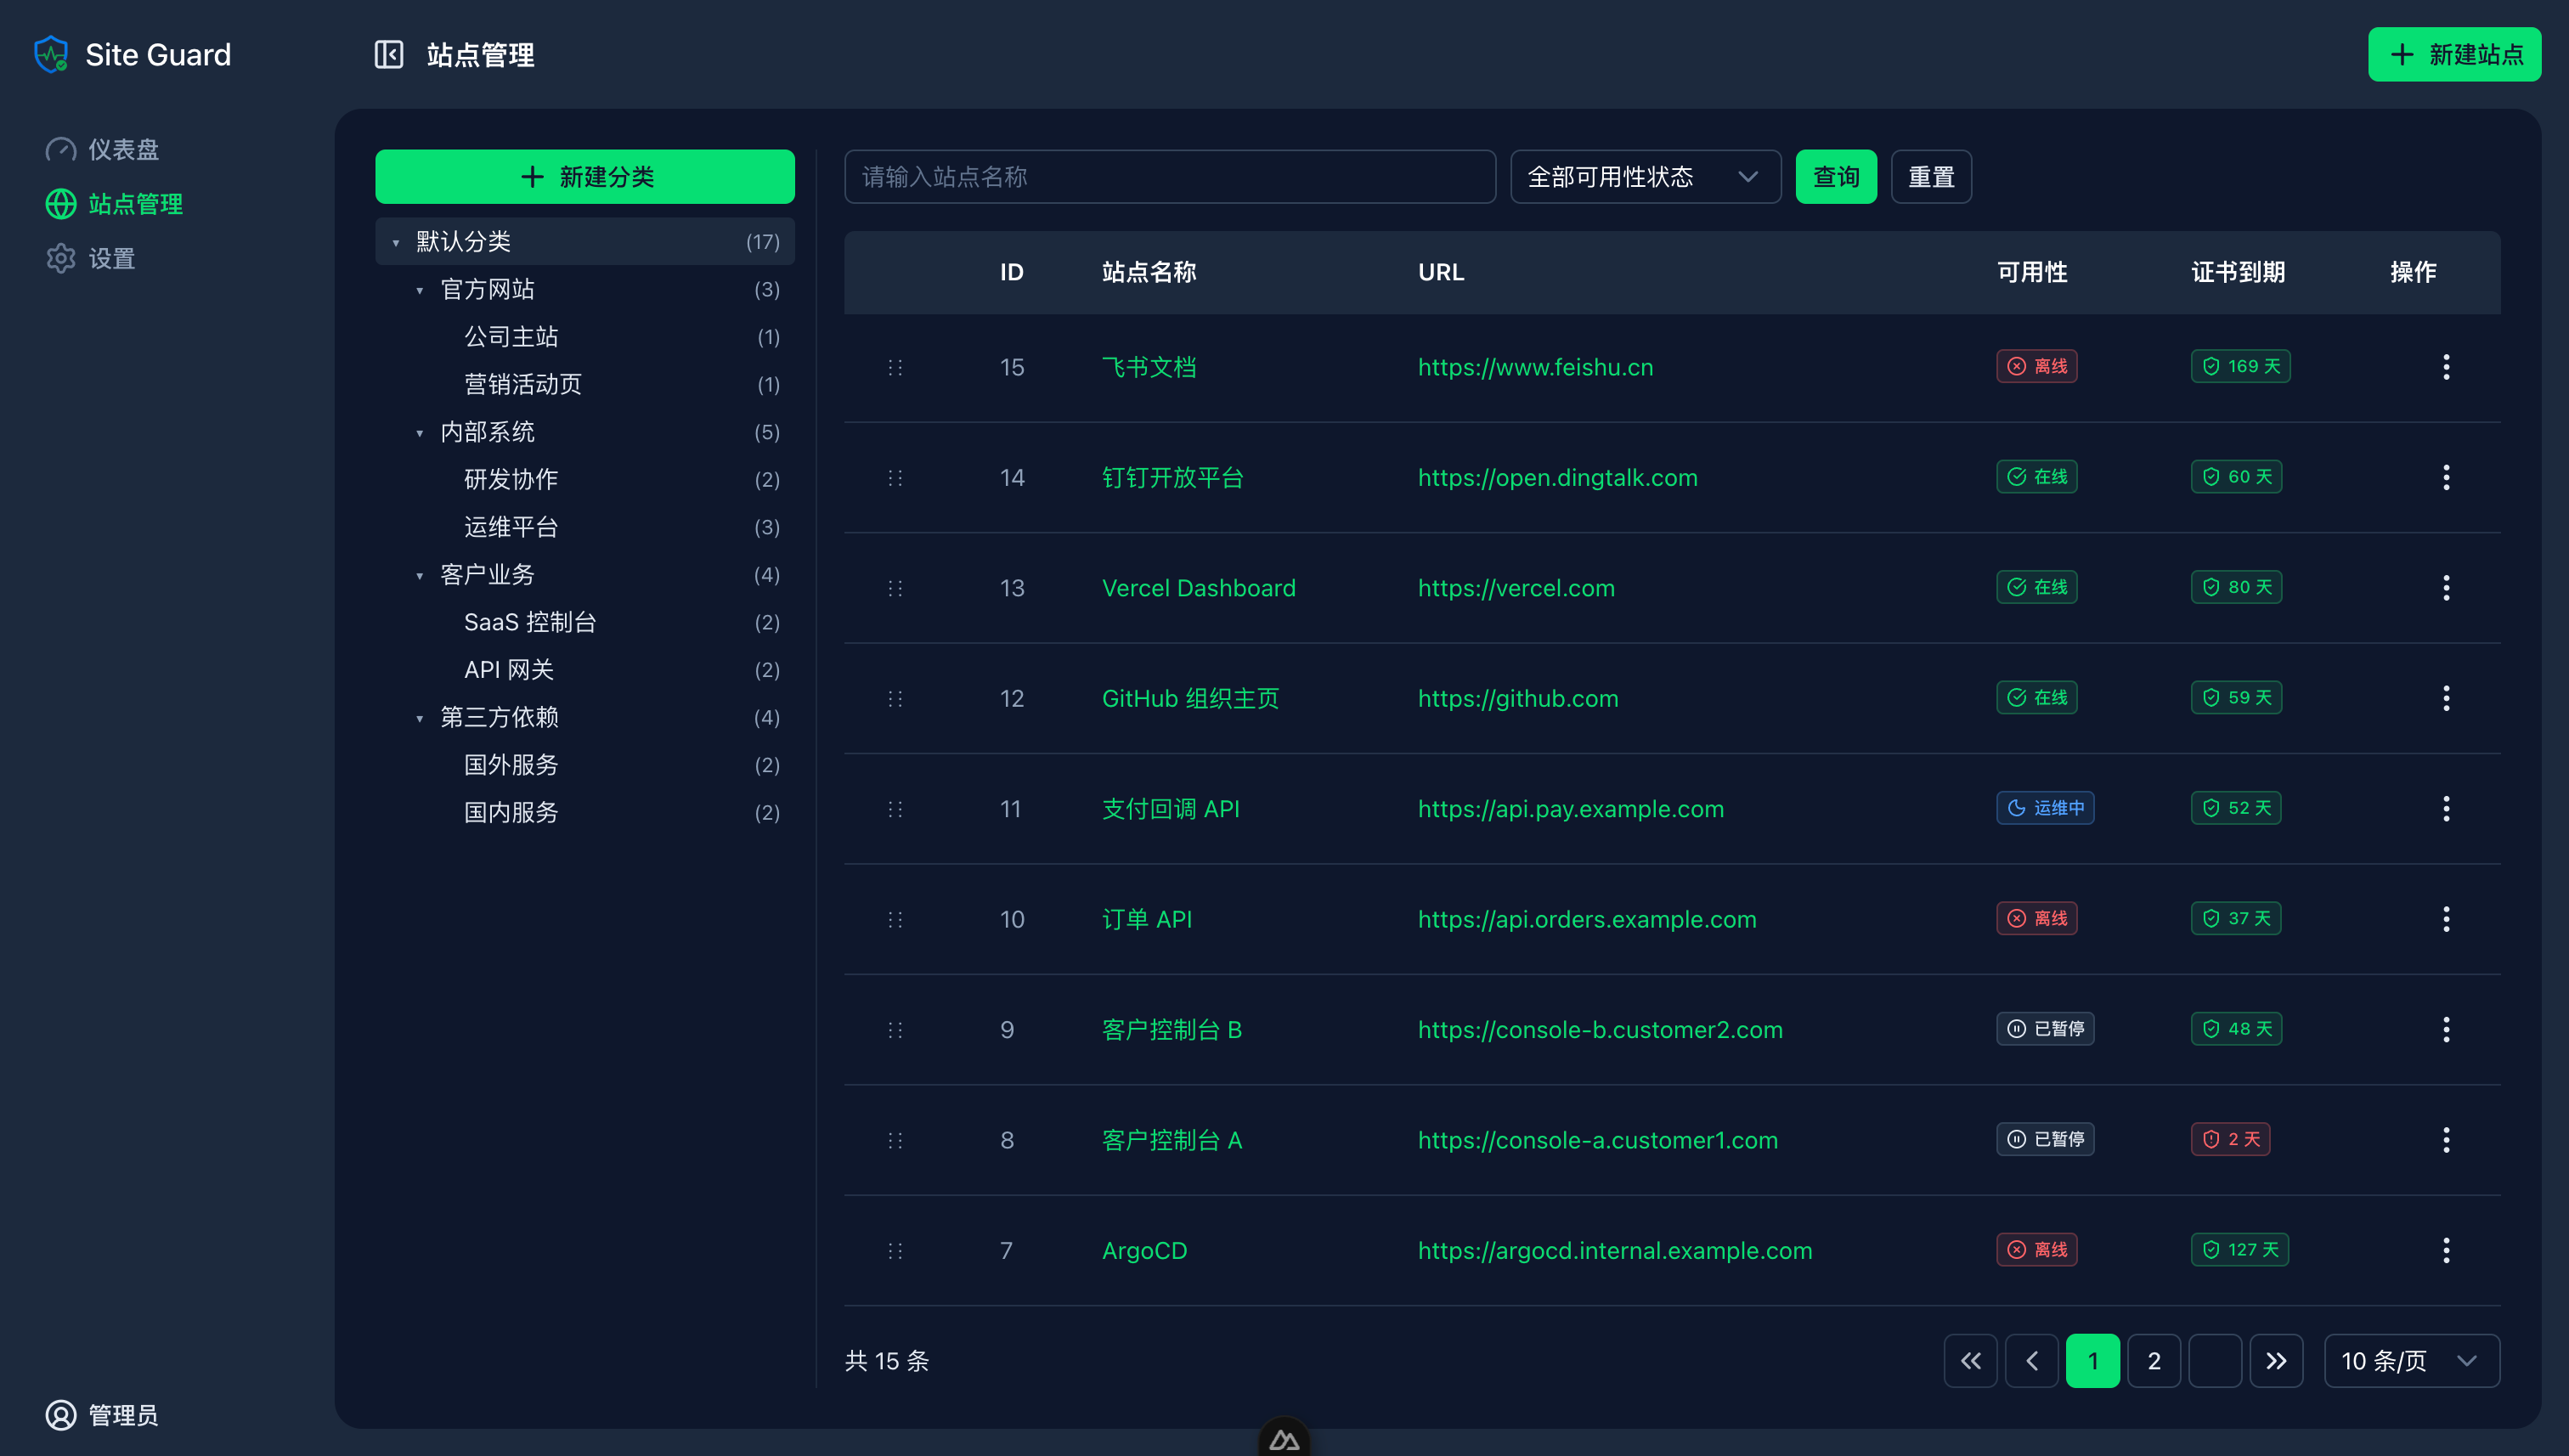Open the https://github.com URL link
The image size is (2569, 1456).
pos(1518,698)
